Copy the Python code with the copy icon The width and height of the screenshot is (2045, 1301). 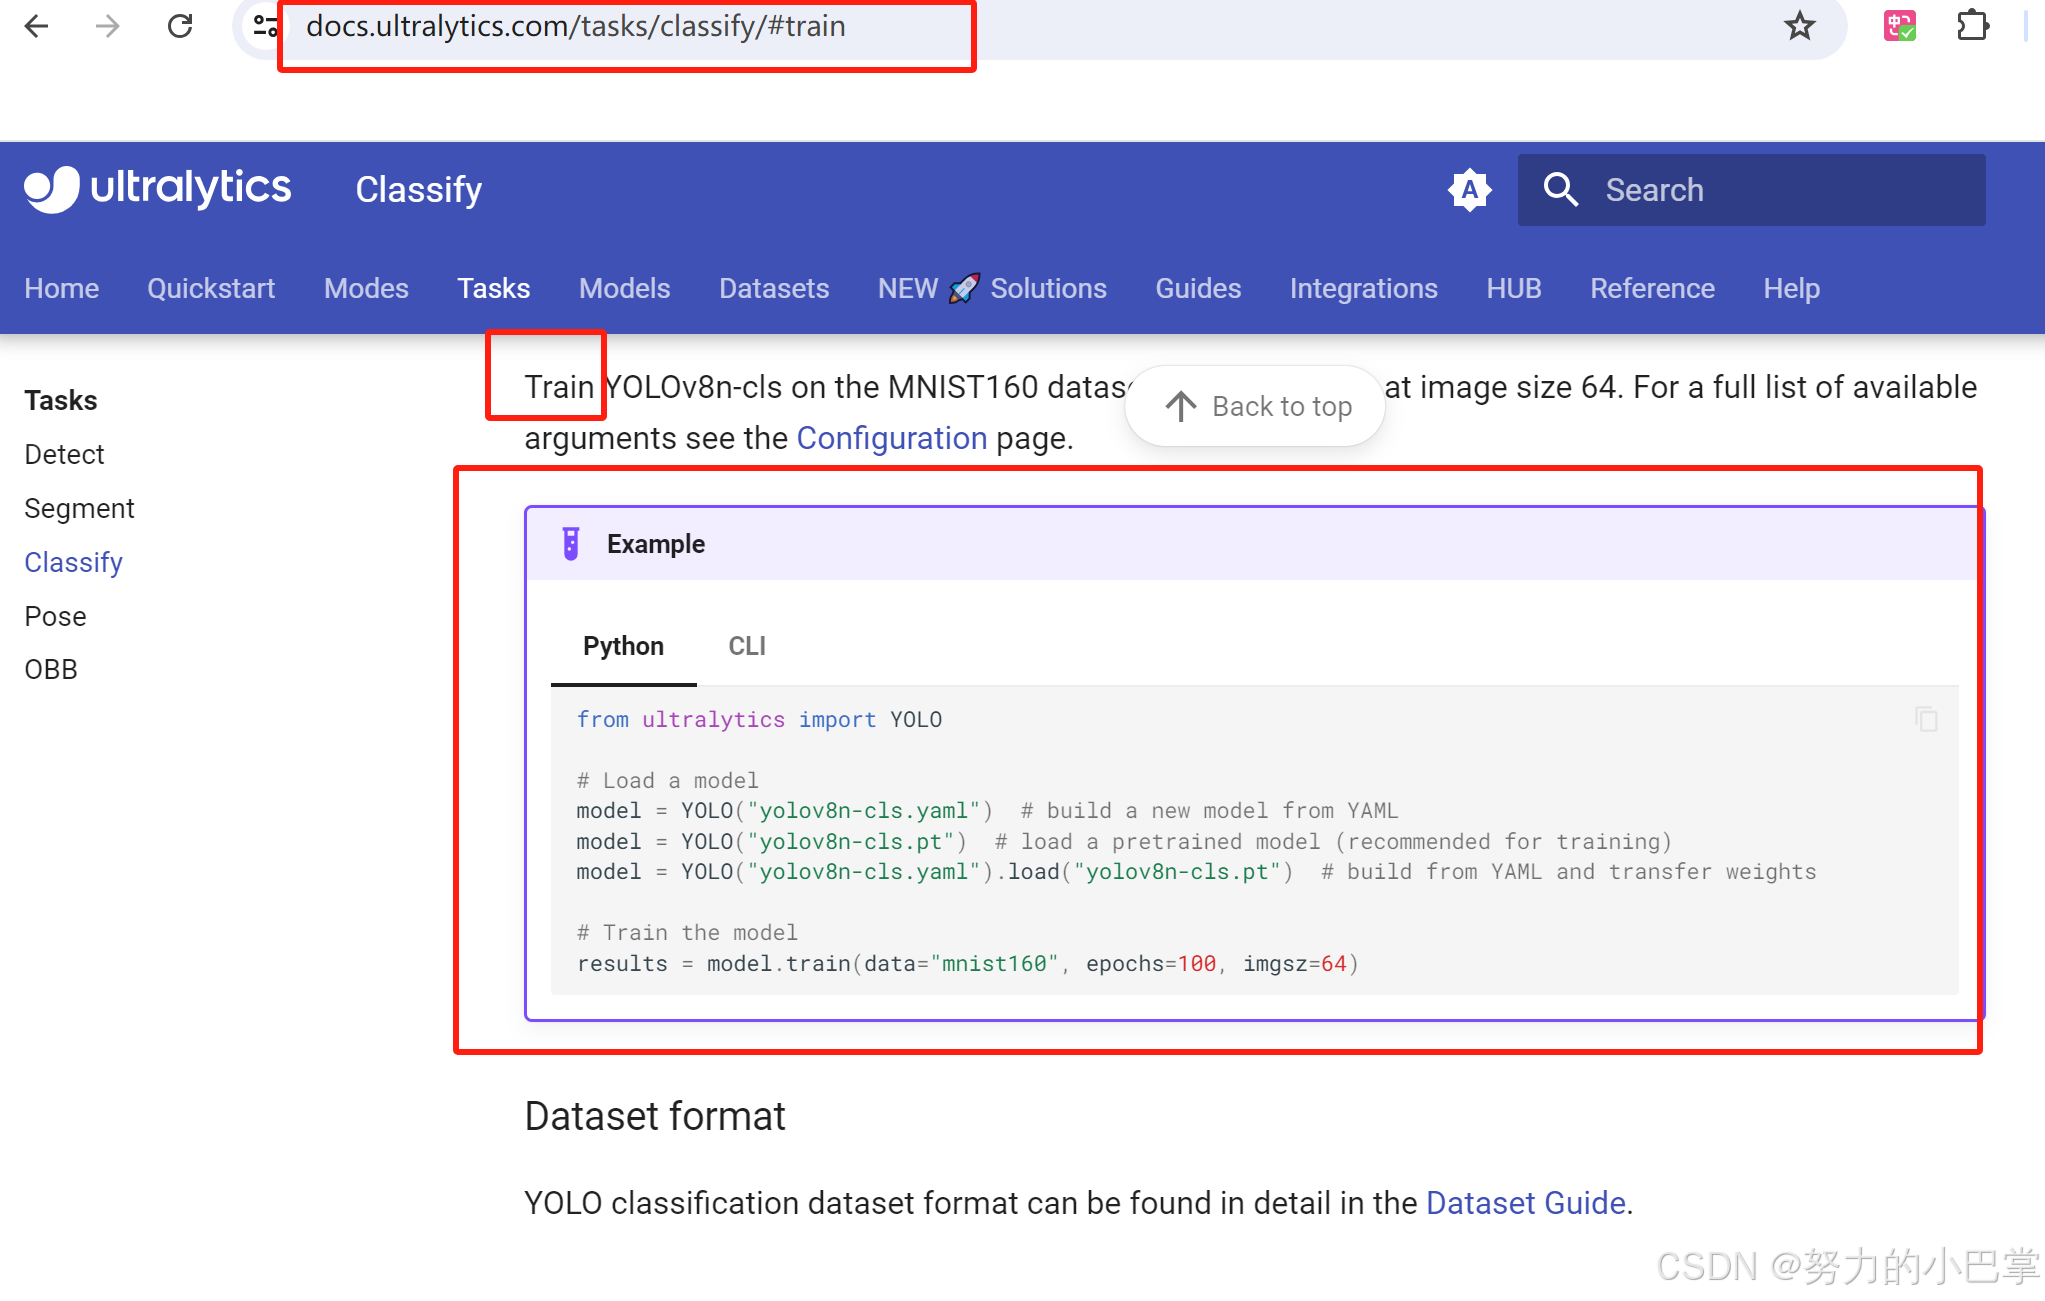point(1926,719)
